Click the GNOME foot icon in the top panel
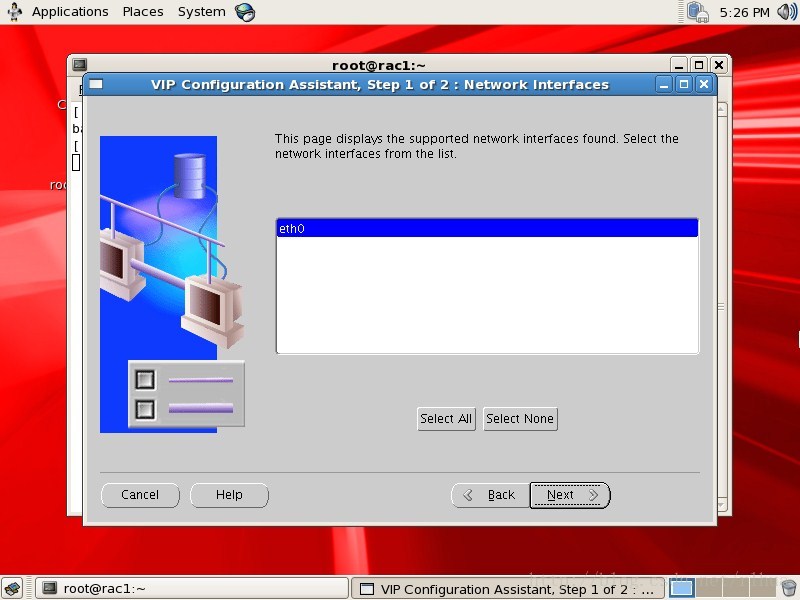Viewport: 800px width, 600px height. [14, 12]
